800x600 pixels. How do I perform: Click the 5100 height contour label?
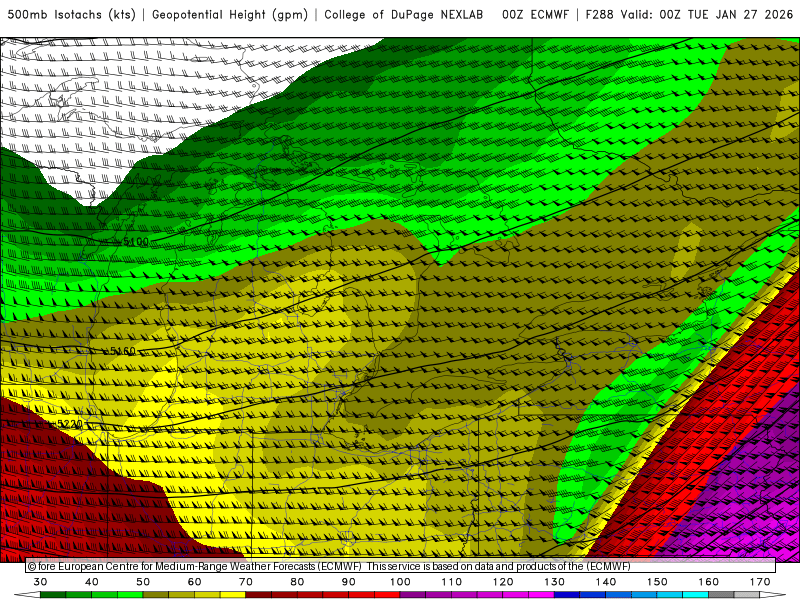136,241
